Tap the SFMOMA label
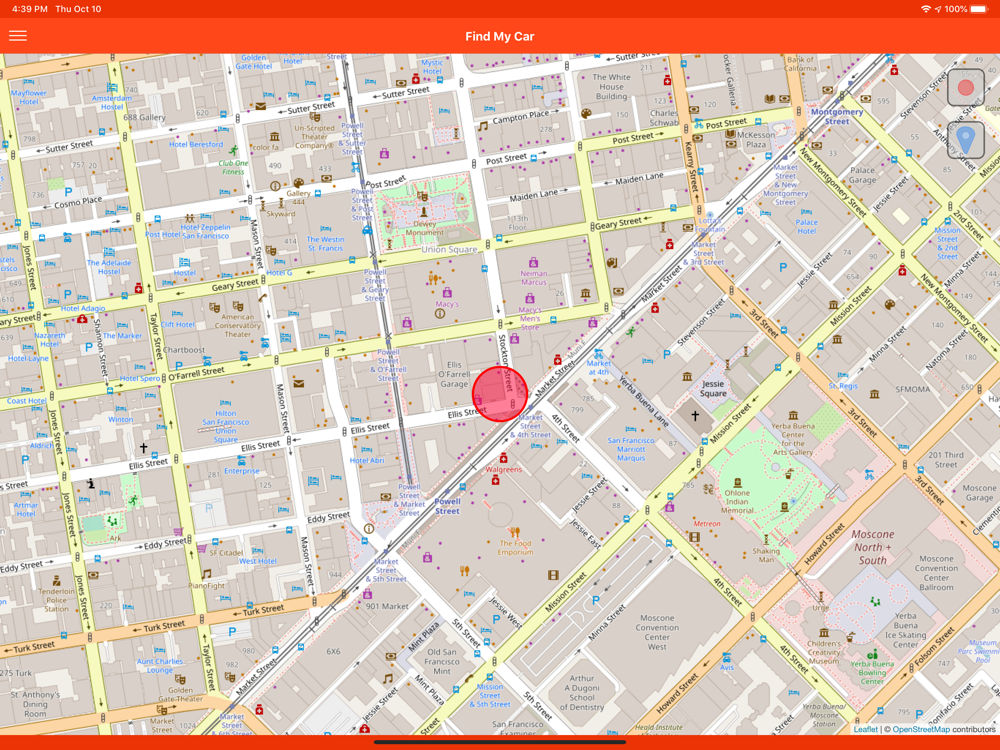 click(x=913, y=389)
